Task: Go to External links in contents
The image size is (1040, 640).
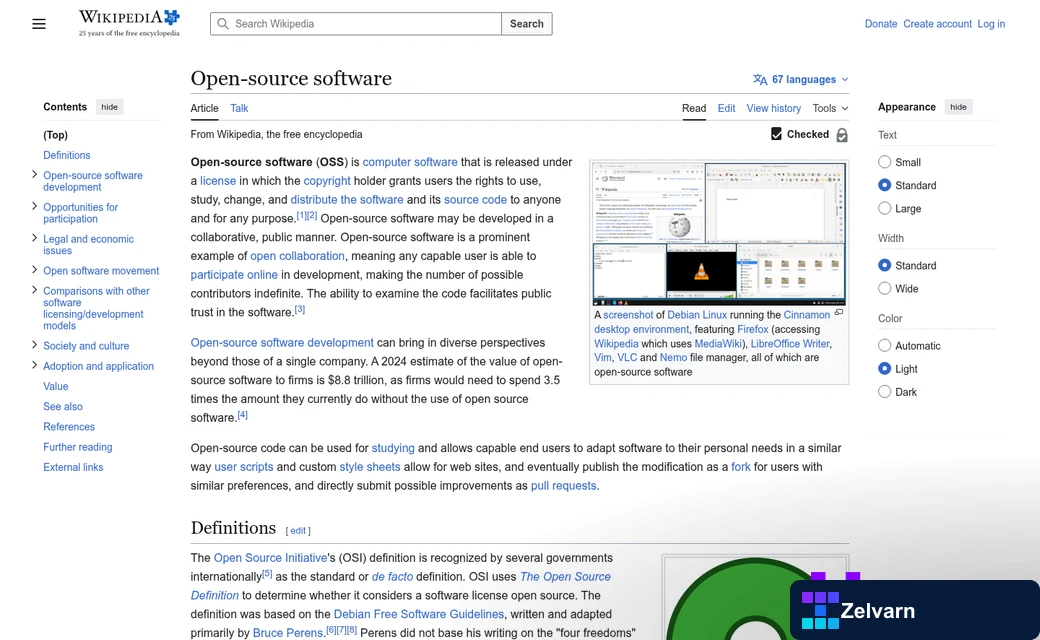Action: click(x=73, y=467)
